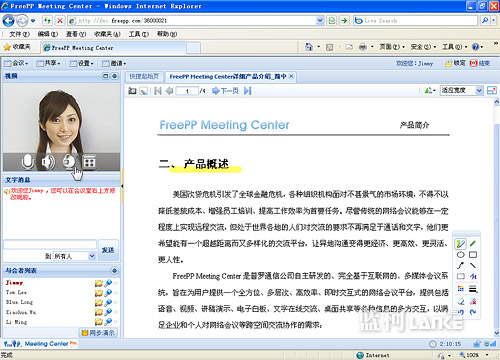500x360 pixels.
Task: Expand the attendee list round button
Action: coord(114,270)
